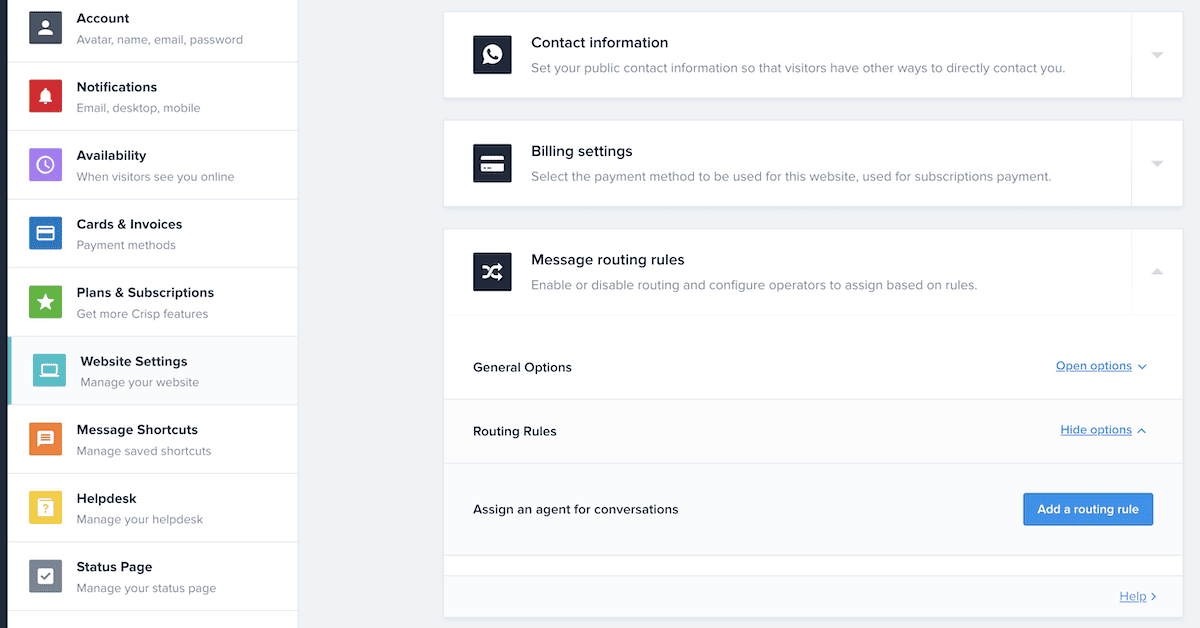Open the Availability menu item

[x=152, y=165]
